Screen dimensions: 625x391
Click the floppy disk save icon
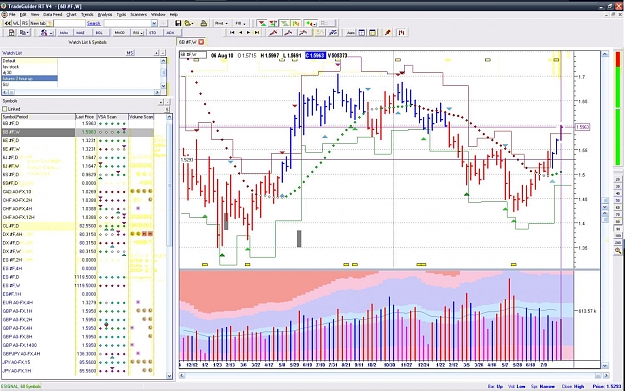(x=178, y=23)
